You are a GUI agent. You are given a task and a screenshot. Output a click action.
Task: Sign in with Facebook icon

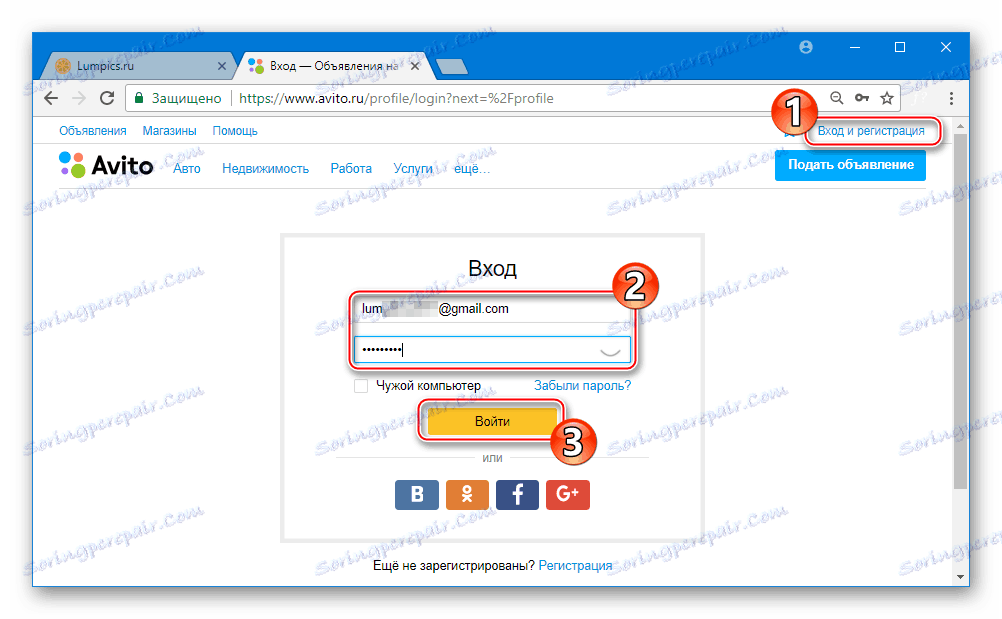(x=518, y=494)
